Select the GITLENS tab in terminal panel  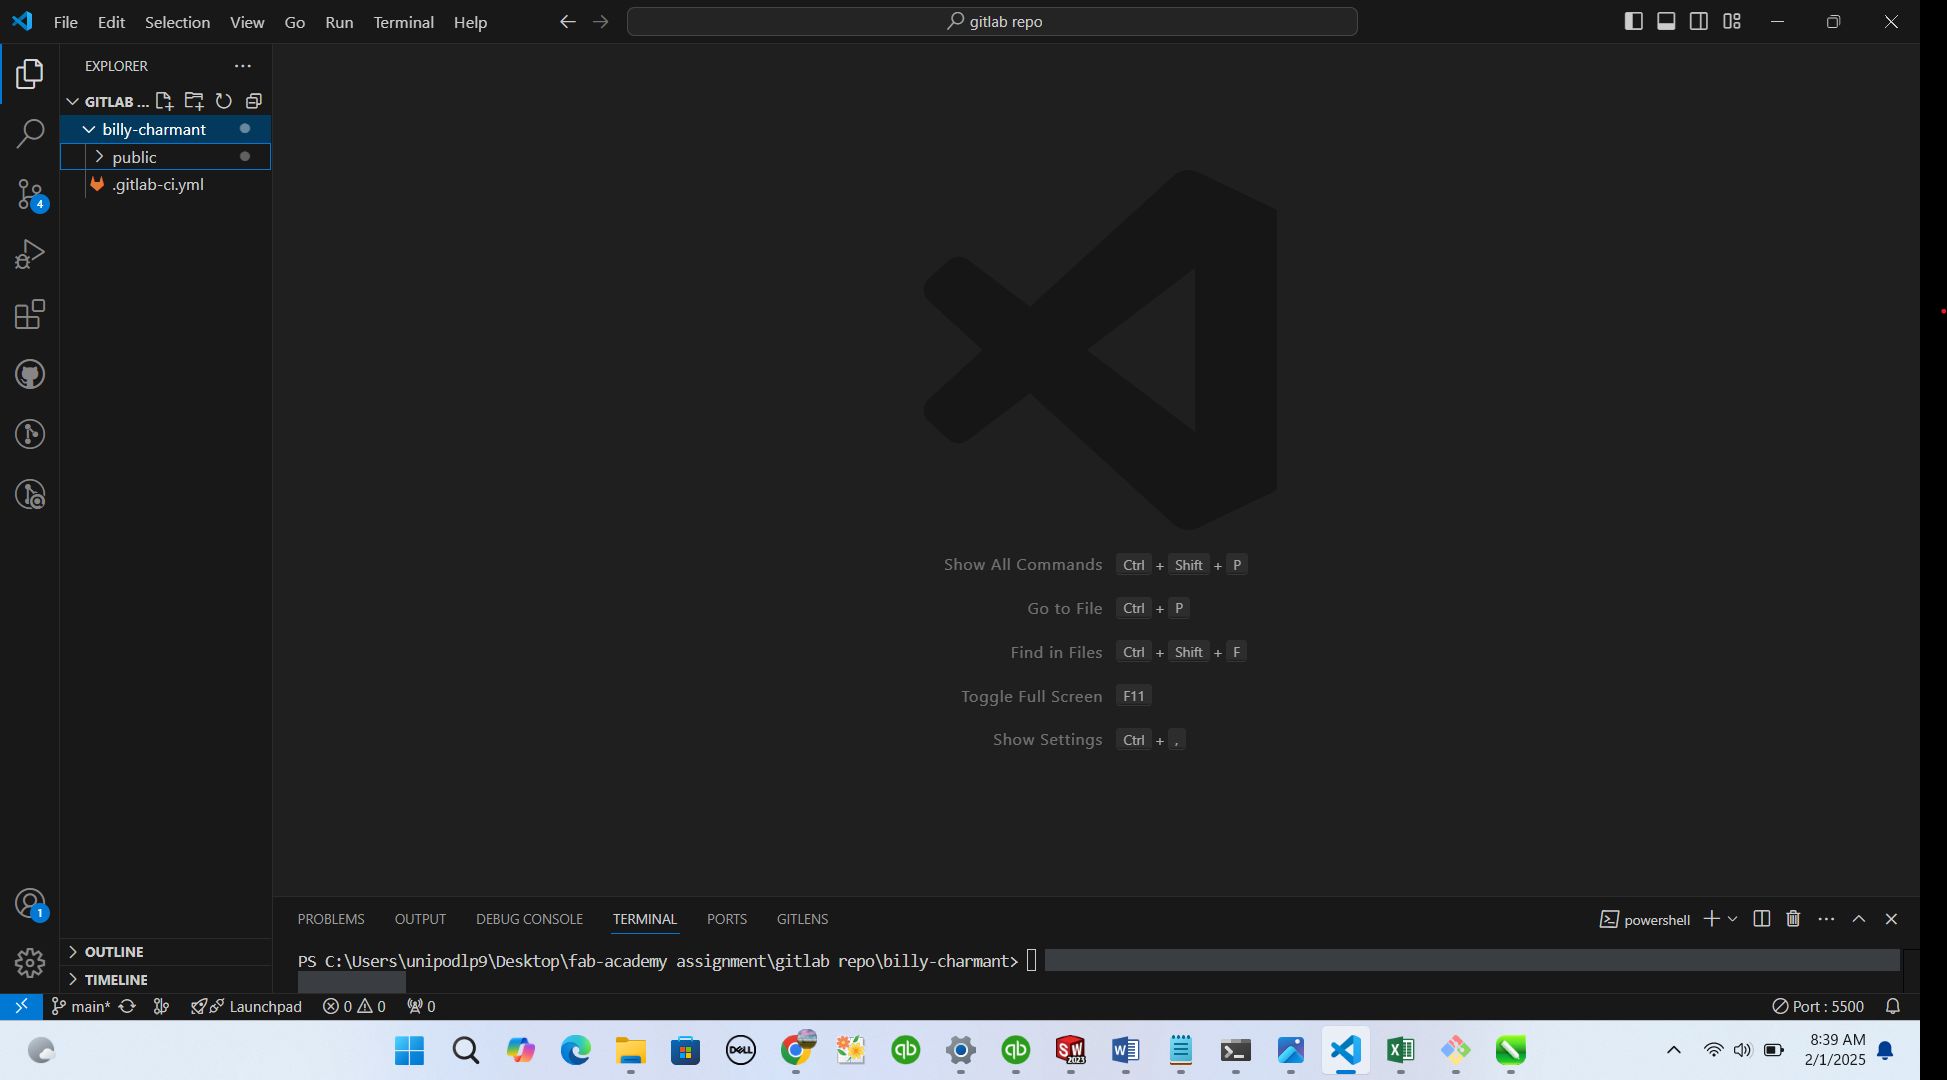[x=803, y=918]
